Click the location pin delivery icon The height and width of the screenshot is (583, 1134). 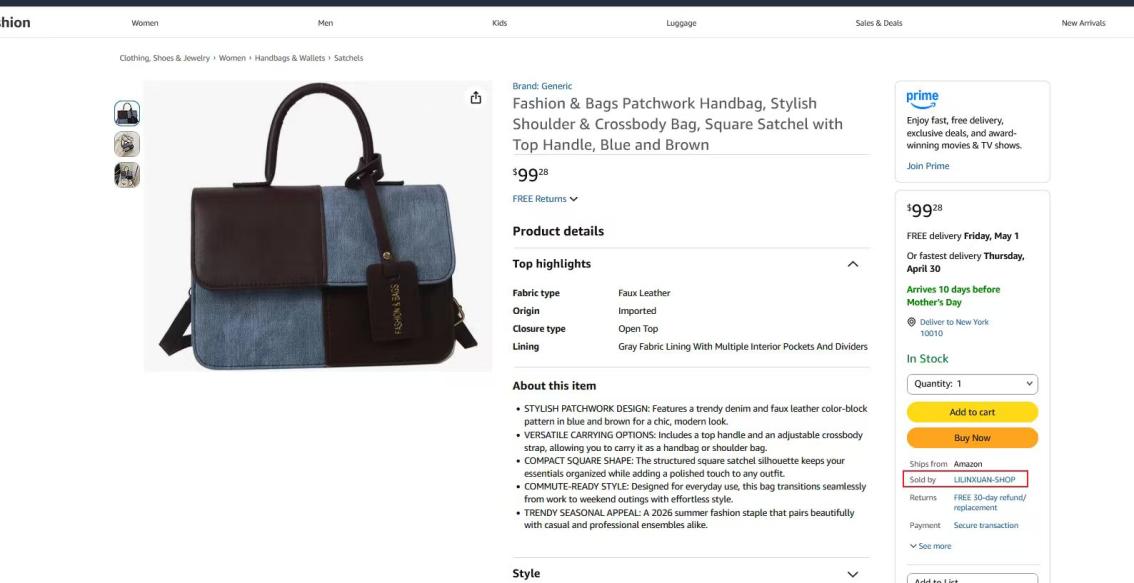911,322
